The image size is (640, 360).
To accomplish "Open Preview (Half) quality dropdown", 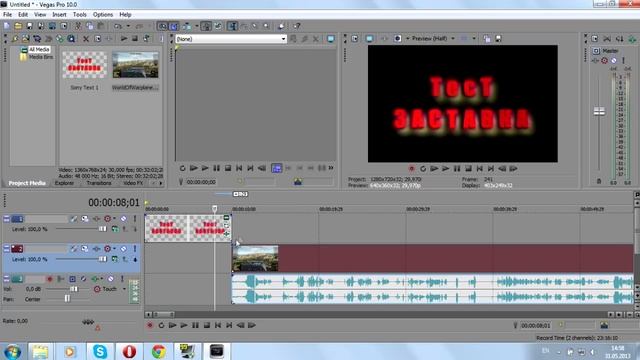I will pos(453,39).
